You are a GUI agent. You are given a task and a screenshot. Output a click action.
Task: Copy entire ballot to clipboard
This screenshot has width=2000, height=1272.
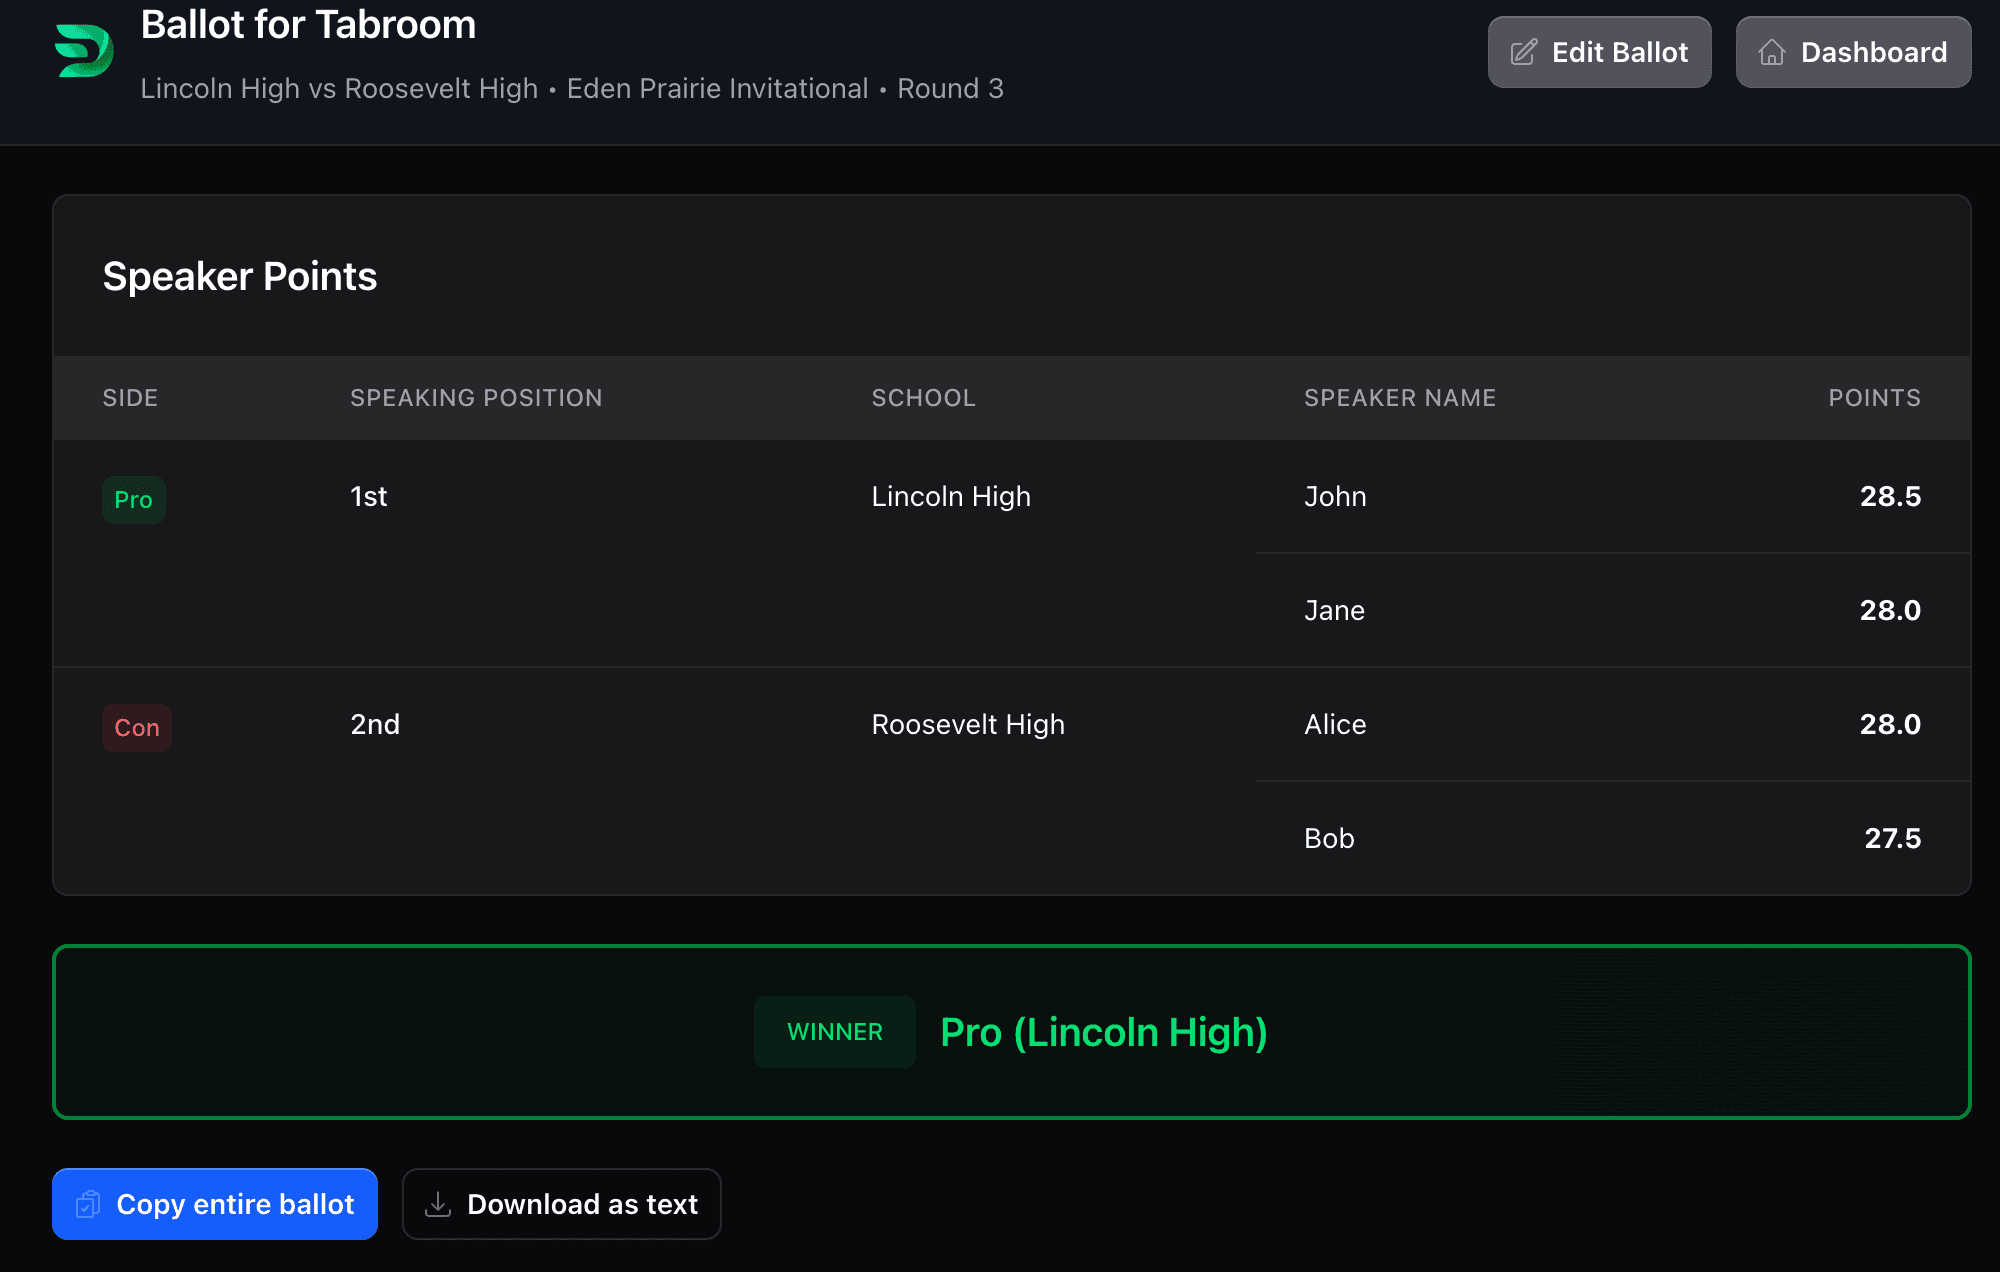(x=215, y=1204)
